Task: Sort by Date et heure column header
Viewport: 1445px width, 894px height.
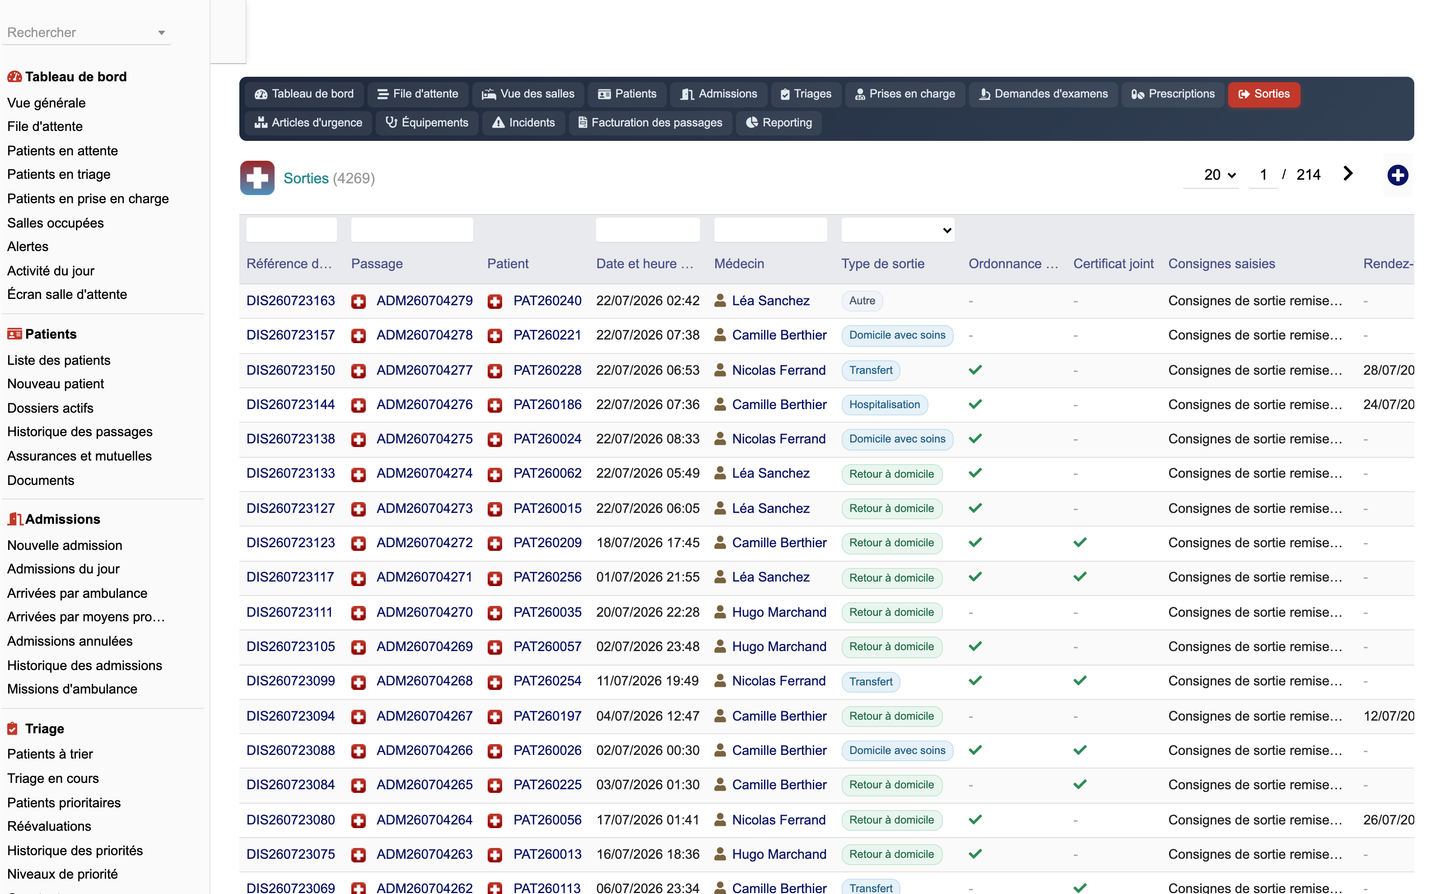Action: coord(644,264)
